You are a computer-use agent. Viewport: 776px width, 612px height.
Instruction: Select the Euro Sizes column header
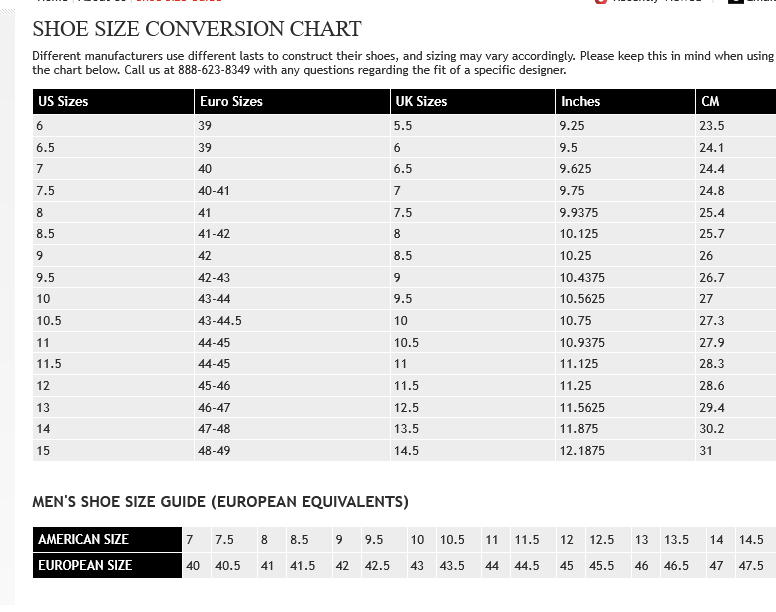tap(292, 101)
